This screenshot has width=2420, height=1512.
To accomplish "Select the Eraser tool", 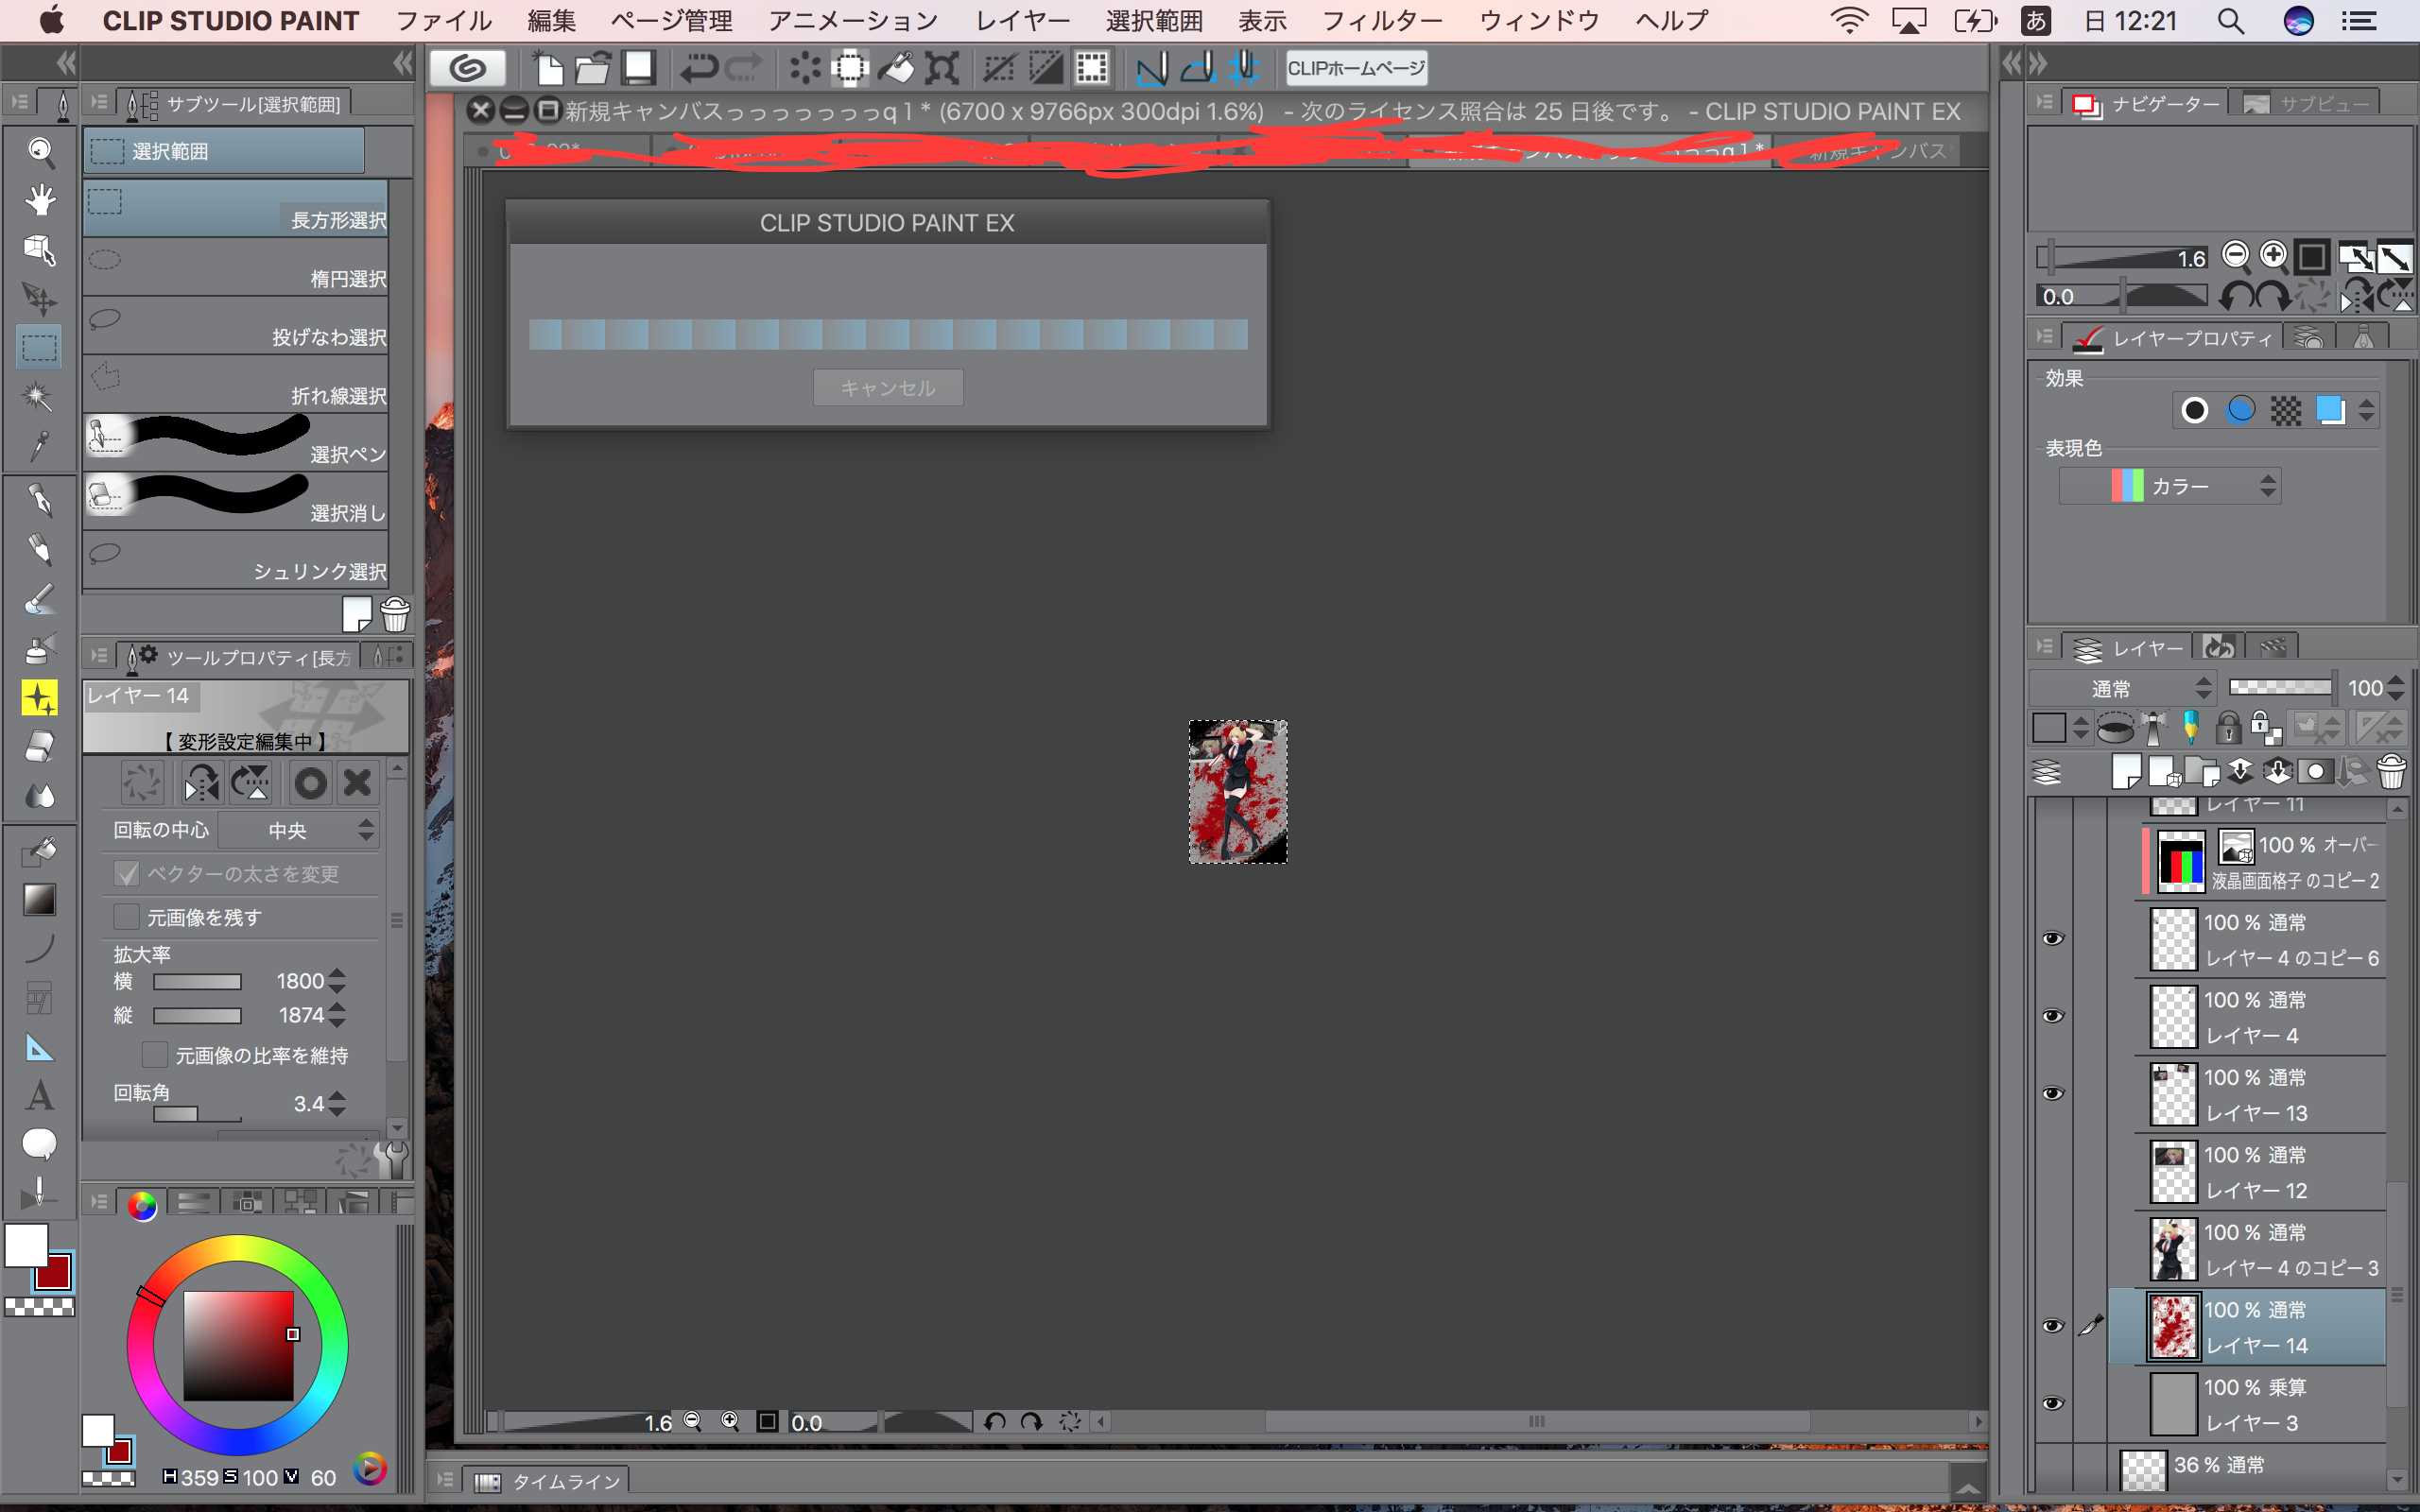I will 40,746.
